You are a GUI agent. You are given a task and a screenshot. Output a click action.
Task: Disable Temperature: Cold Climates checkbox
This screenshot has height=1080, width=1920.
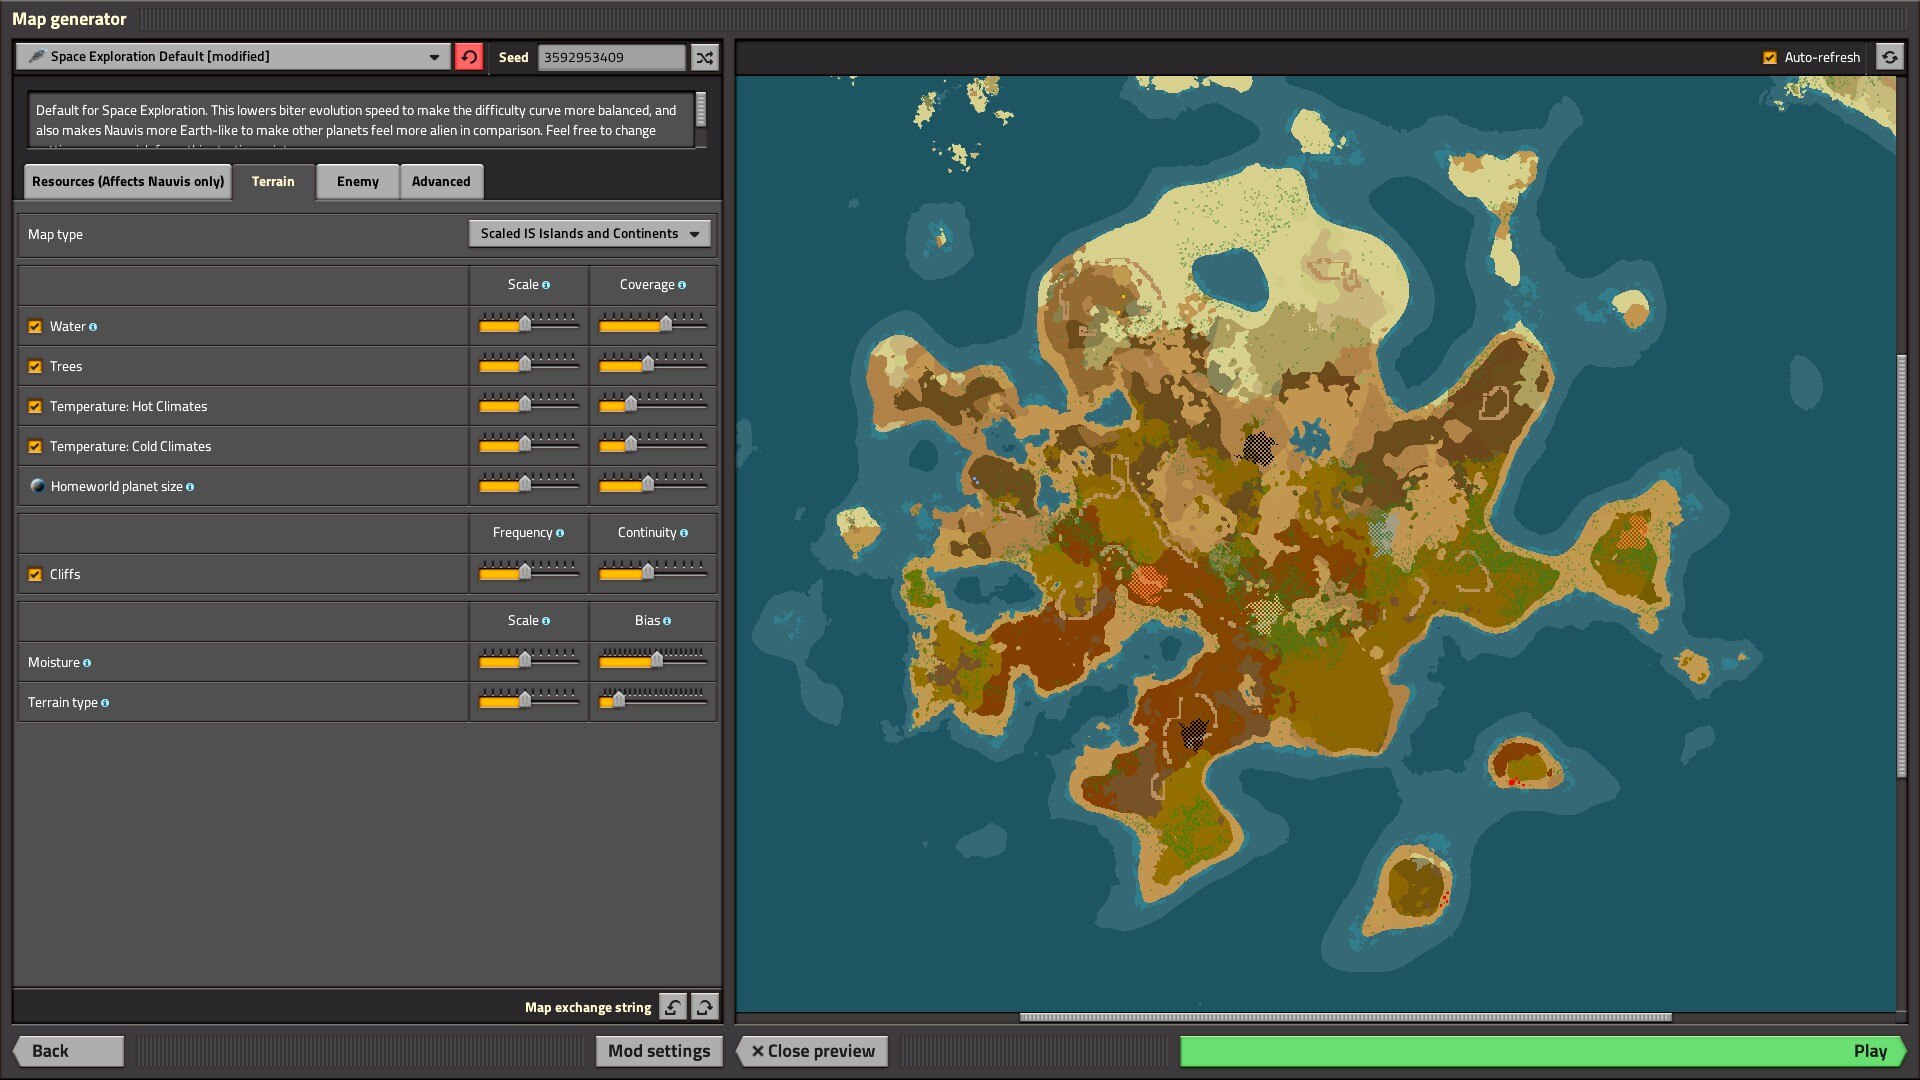35,447
